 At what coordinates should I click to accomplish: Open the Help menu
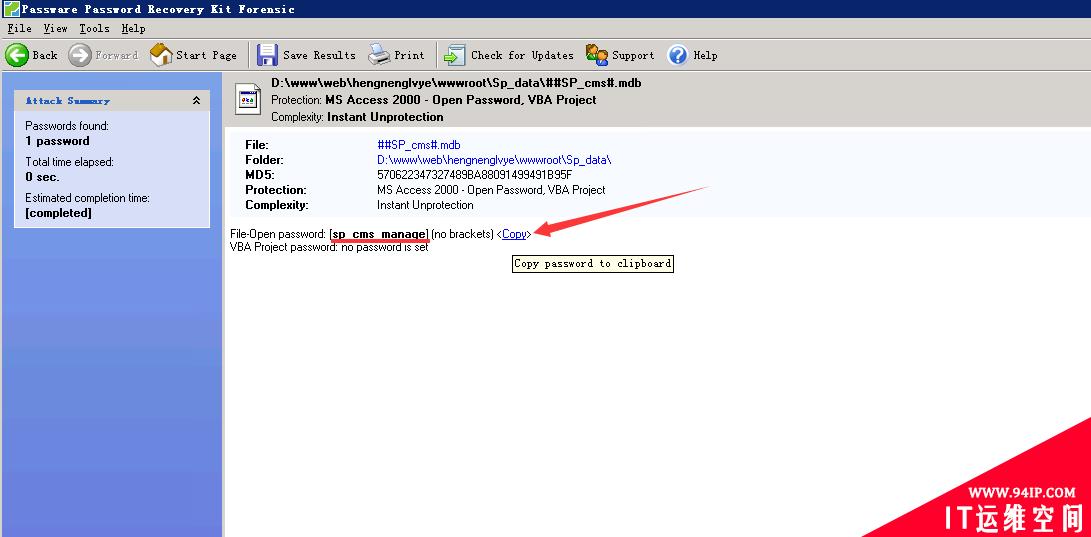point(133,29)
